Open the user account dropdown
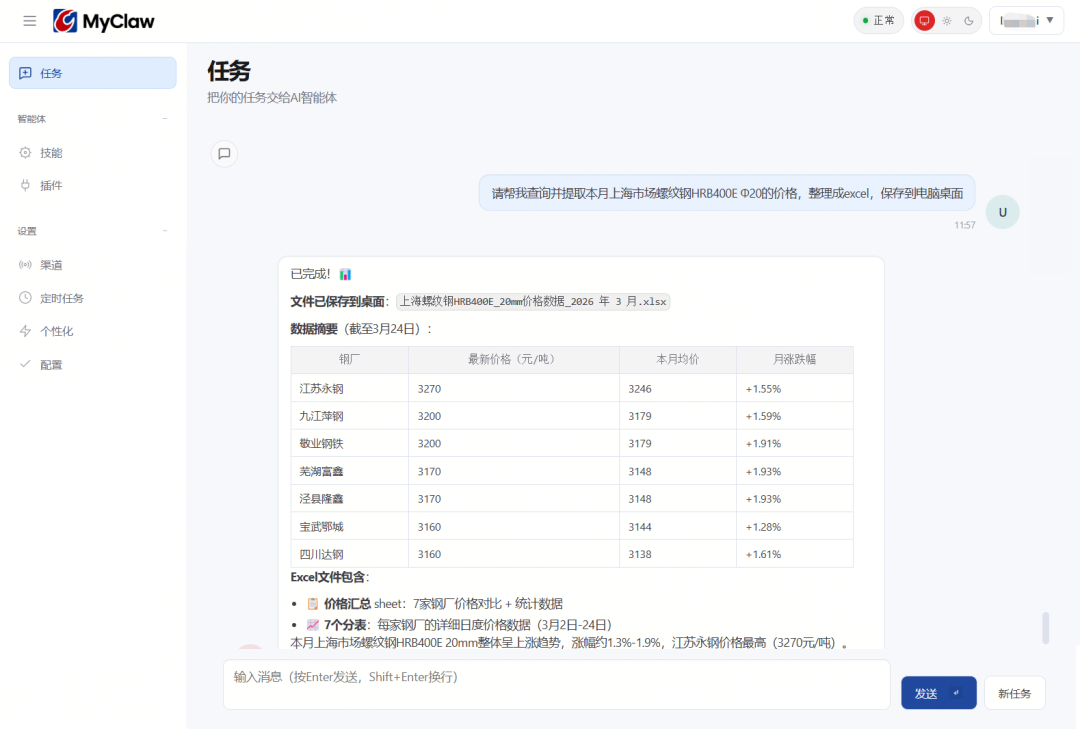 pos(1026,21)
